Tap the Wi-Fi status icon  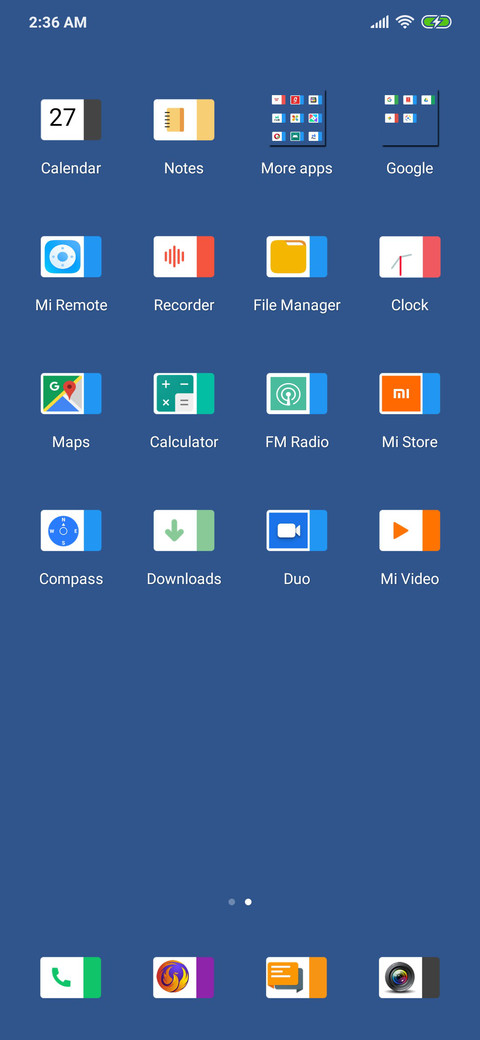[404, 22]
